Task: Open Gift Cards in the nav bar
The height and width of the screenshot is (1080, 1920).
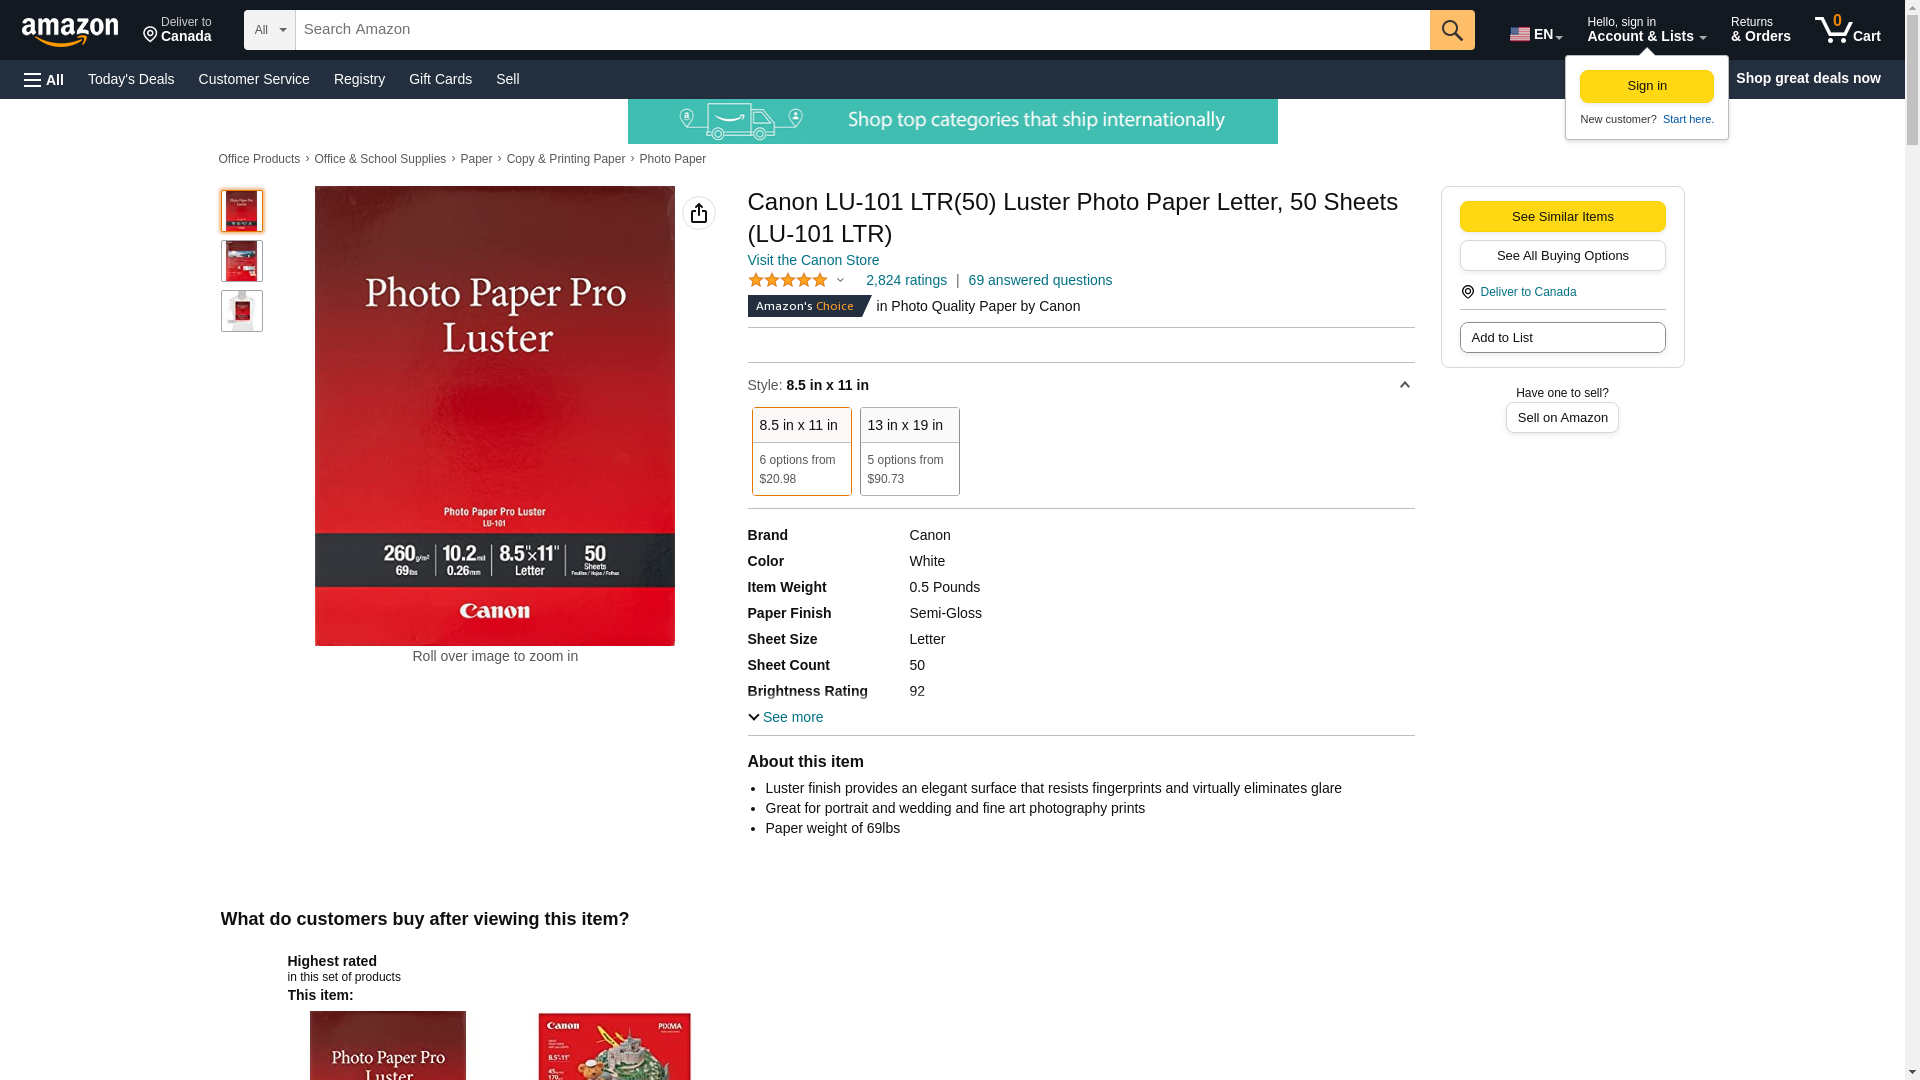Action: pyautogui.click(x=440, y=79)
